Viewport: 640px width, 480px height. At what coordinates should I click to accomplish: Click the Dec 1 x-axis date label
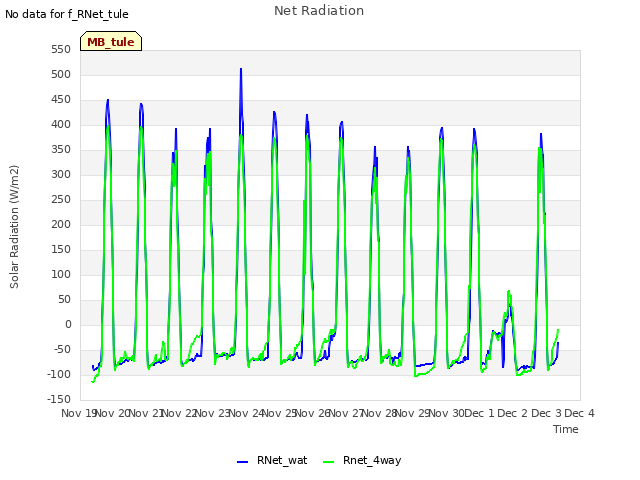pyautogui.click(x=479, y=413)
